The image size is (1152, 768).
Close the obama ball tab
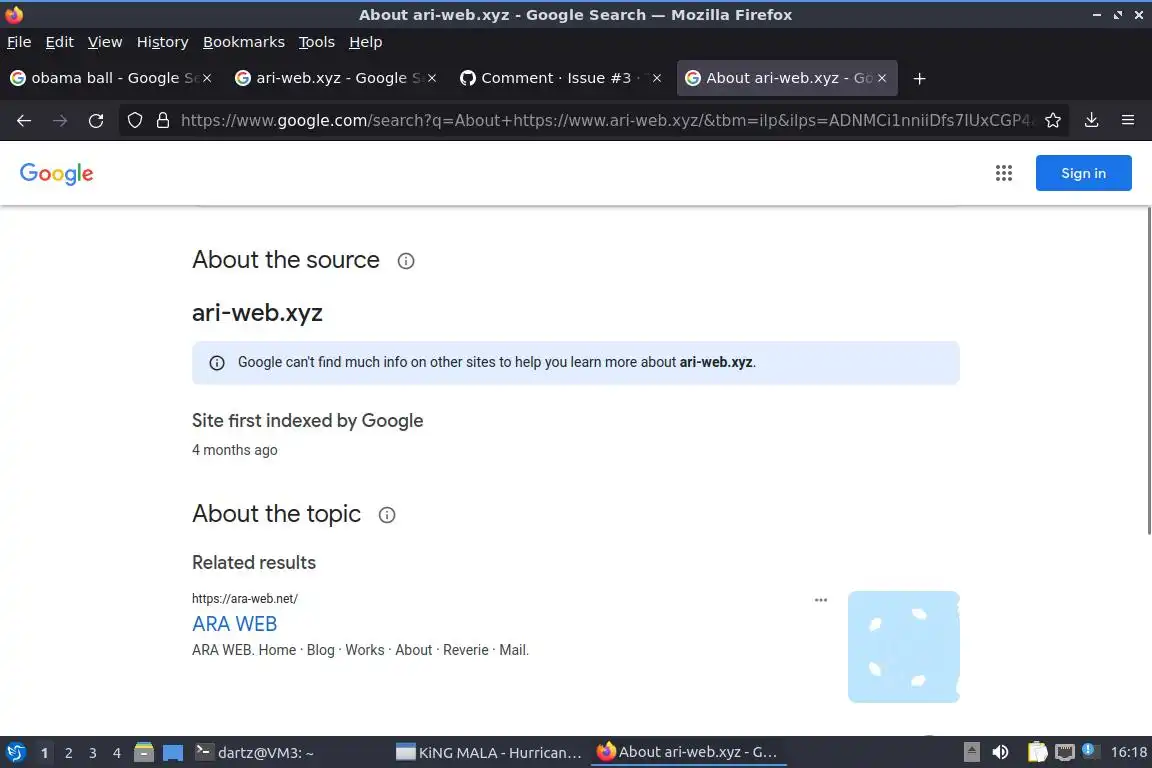[207, 78]
